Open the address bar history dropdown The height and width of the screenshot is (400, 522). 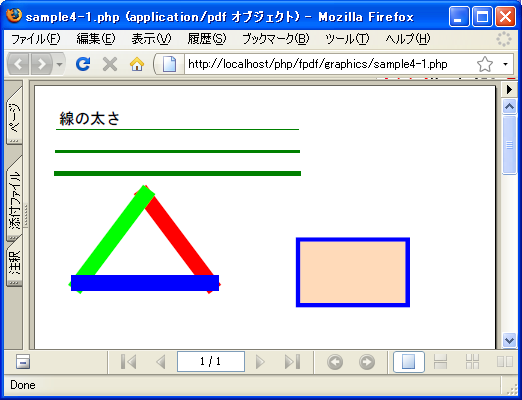[x=505, y=64]
